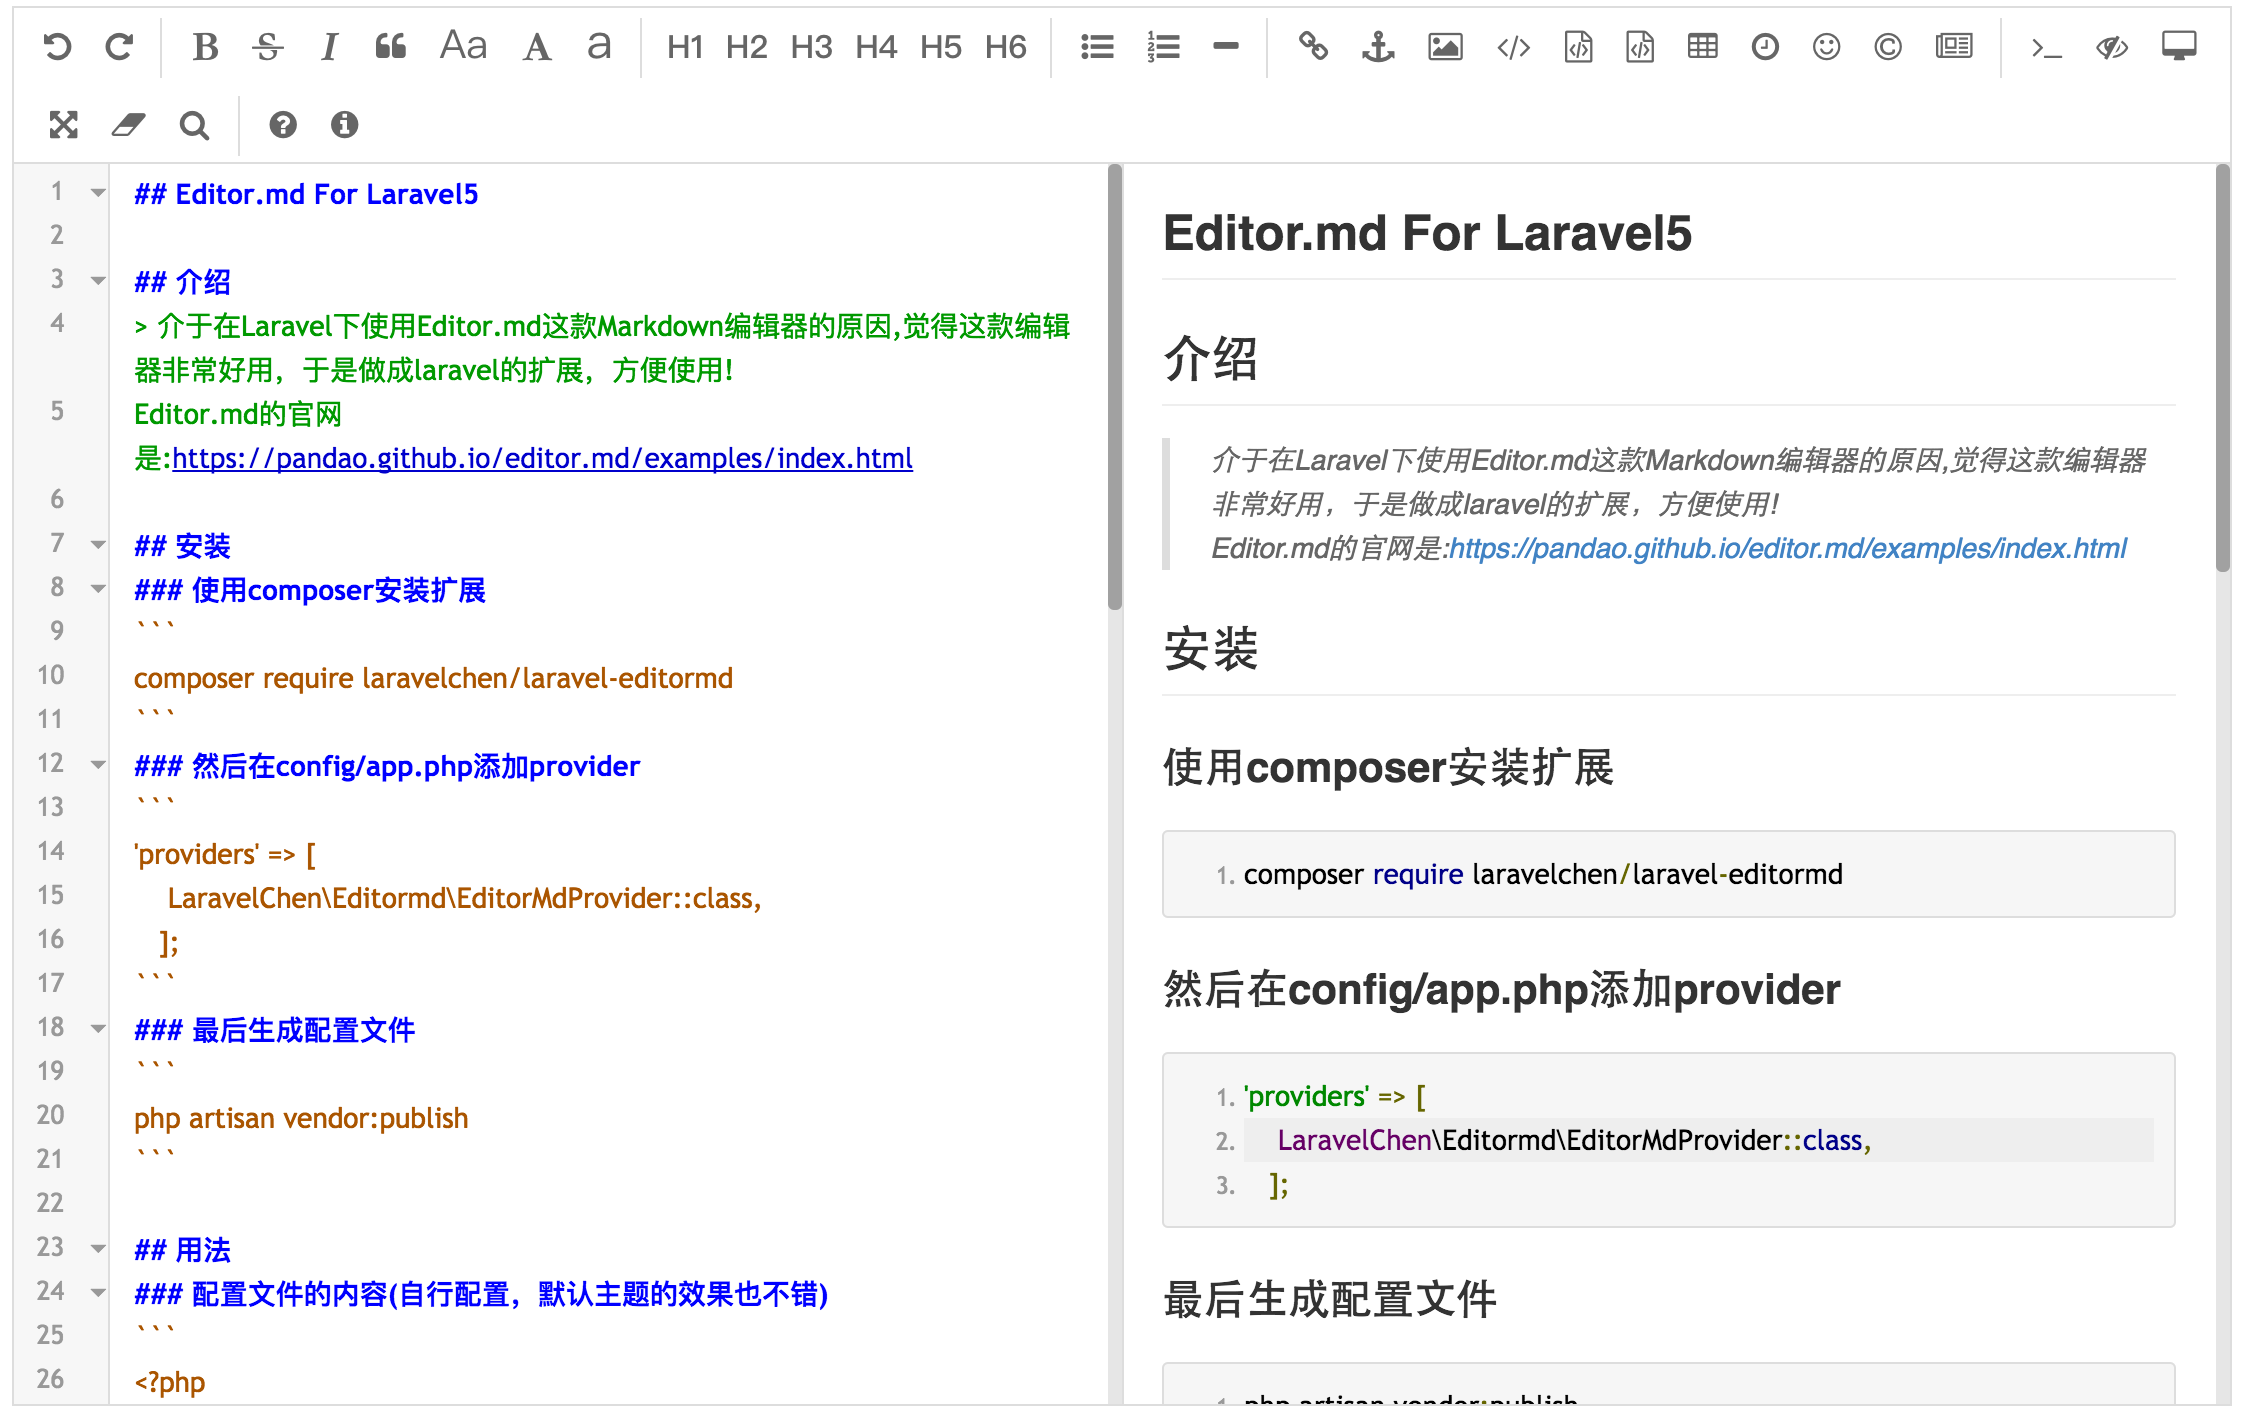Collapse the fold at line 12
The width and height of the screenshot is (2242, 1416).
tap(98, 765)
